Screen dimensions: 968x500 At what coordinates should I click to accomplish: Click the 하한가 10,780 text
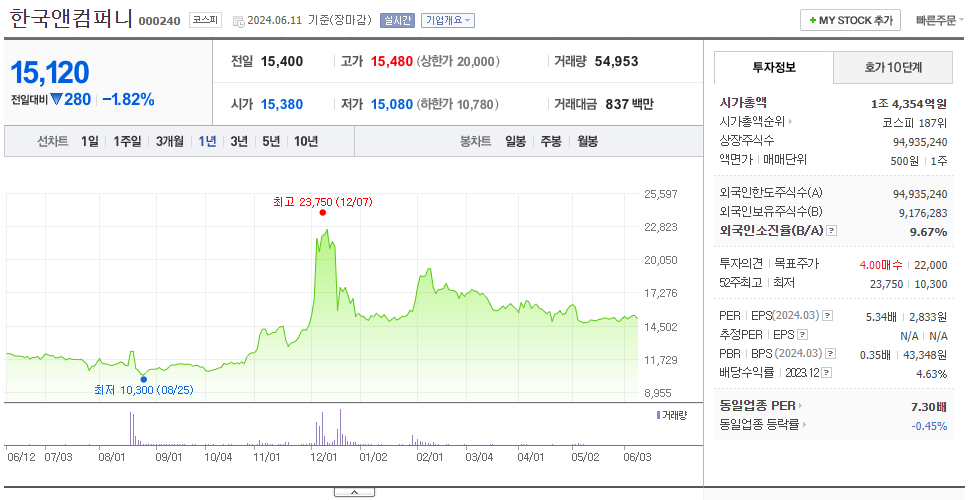point(458,104)
